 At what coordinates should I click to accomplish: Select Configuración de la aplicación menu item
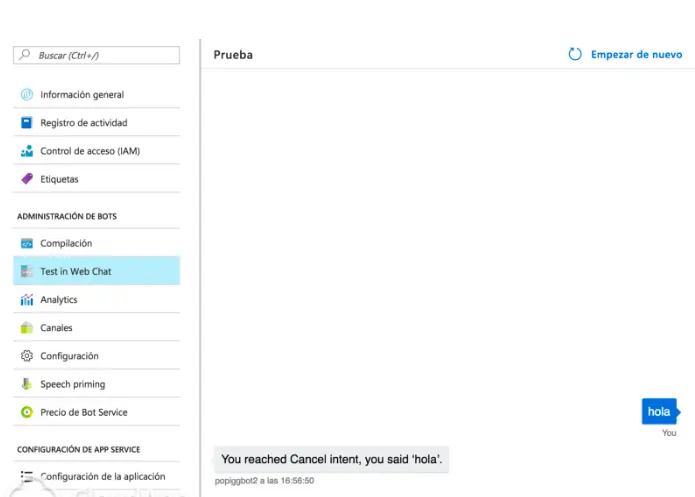(102, 477)
